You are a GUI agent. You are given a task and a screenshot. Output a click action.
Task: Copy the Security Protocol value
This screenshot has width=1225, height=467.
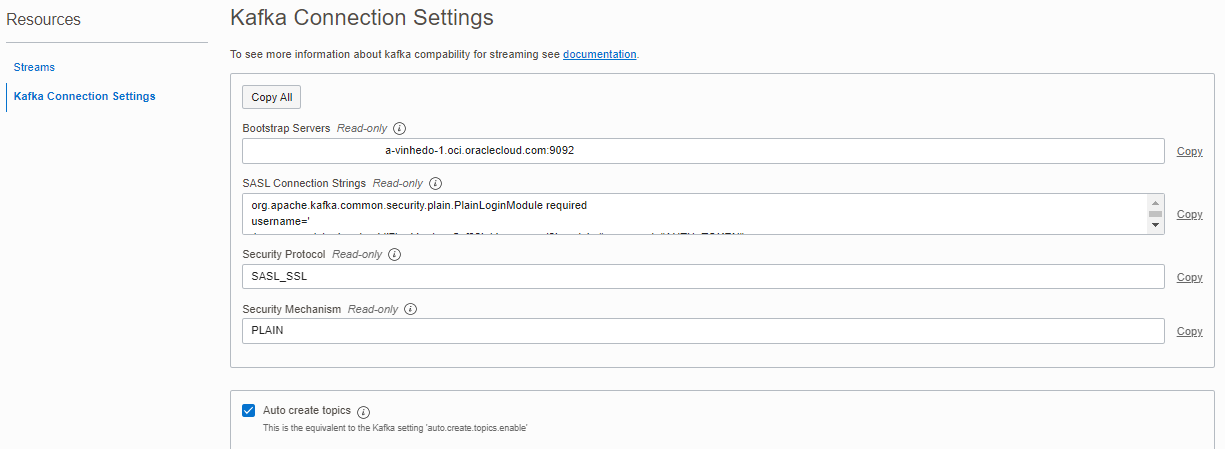pos(1189,277)
